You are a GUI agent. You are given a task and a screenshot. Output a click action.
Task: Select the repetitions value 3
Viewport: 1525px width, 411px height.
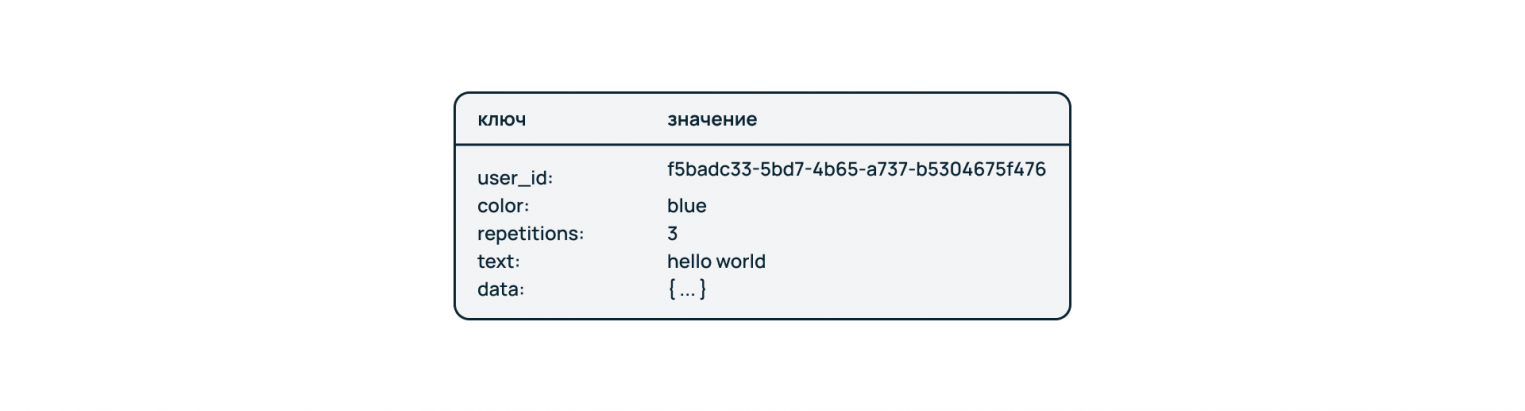pos(672,234)
